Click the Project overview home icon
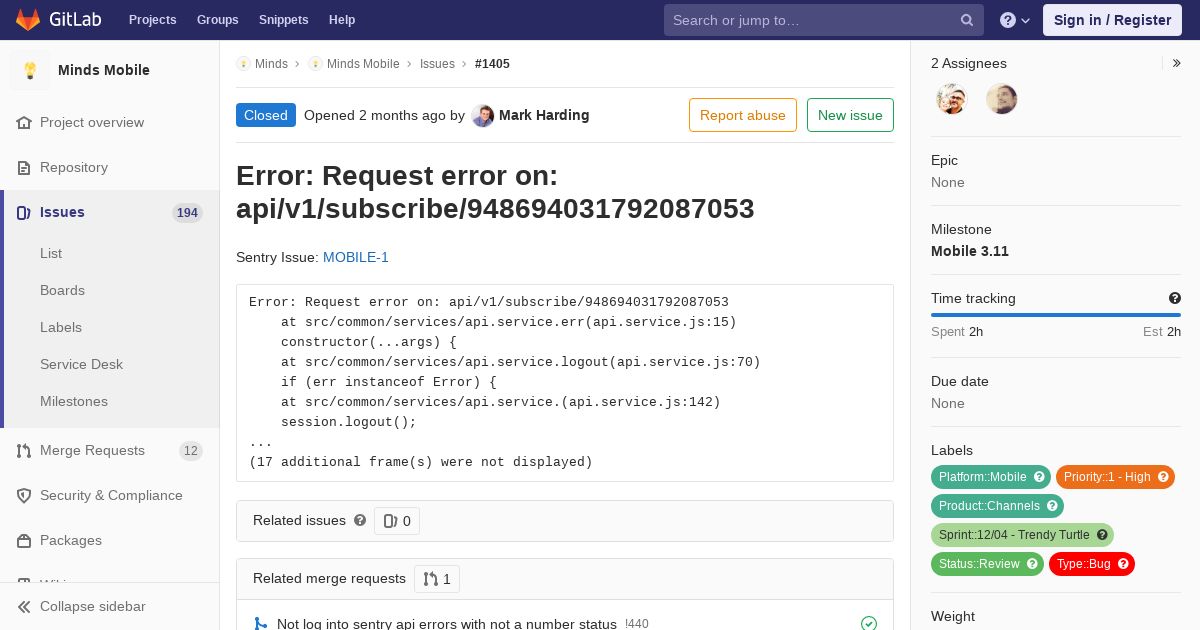The width and height of the screenshot is (1200, 630). coord(24,122)
